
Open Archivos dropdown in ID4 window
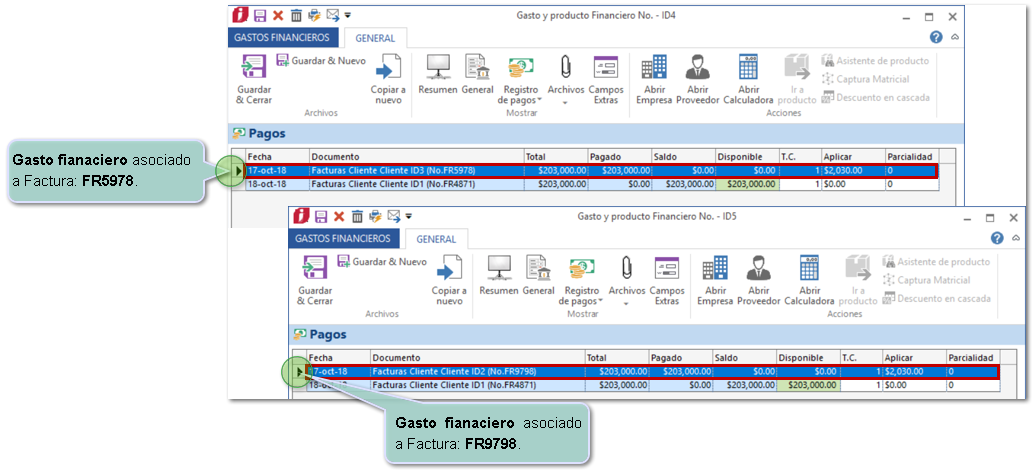(566, 80)
